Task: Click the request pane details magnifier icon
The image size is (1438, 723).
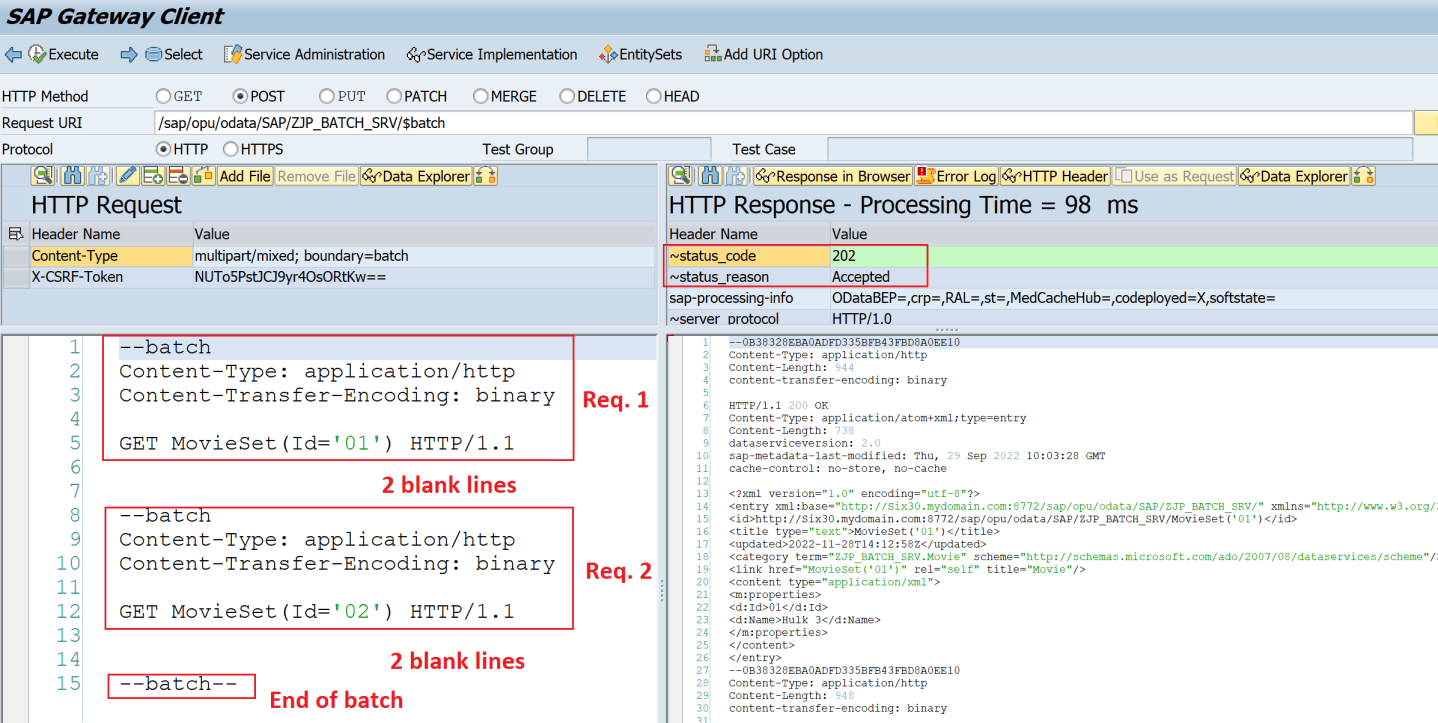Action: coord(43,176)
